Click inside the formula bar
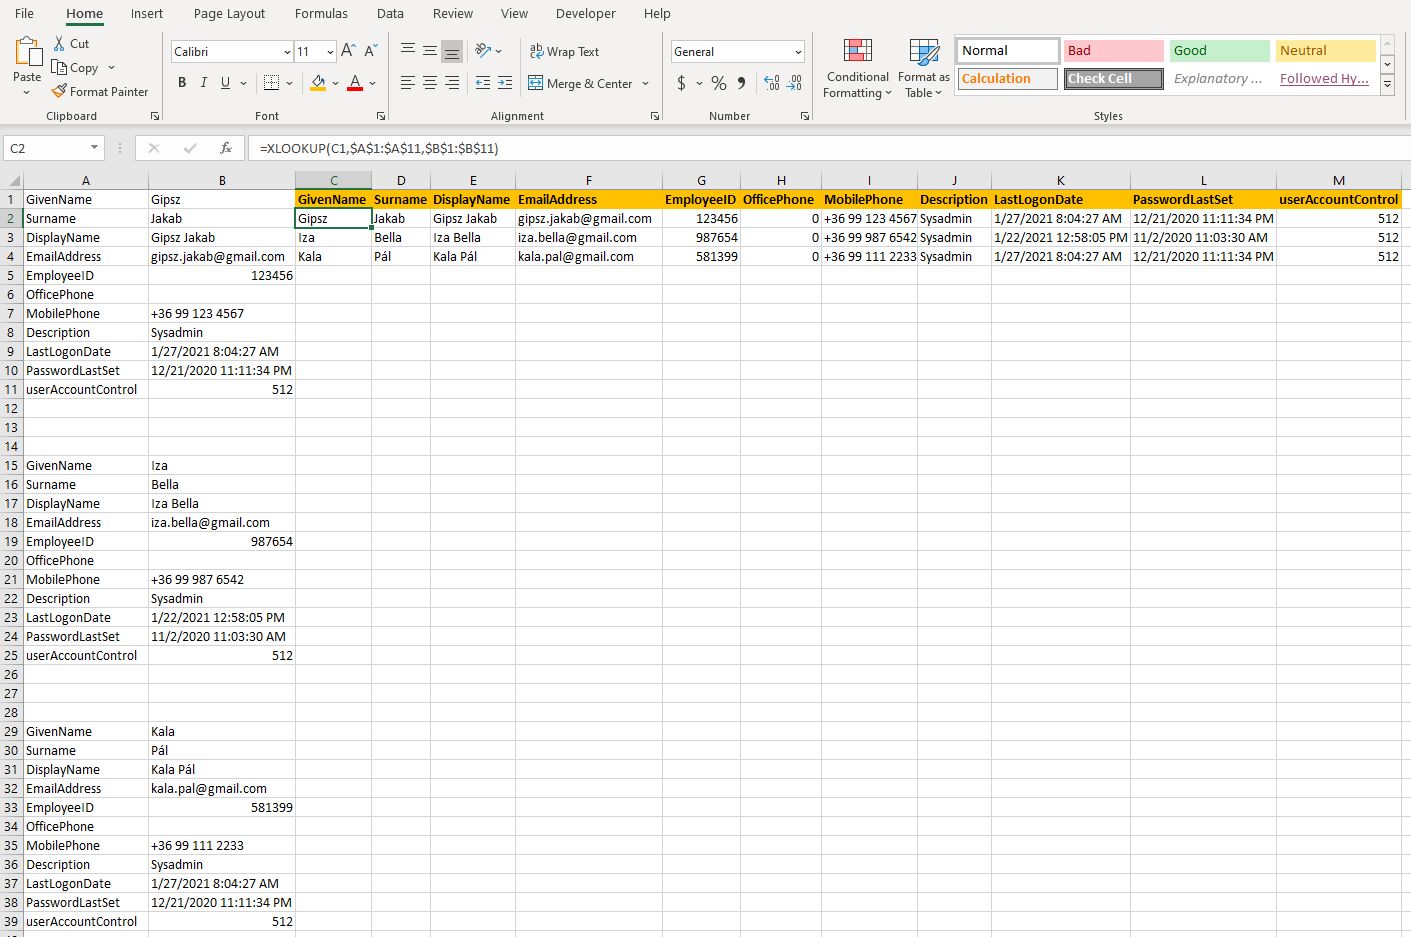The image size is (1411, 937). pyautogui.click(x=828, y=148)
